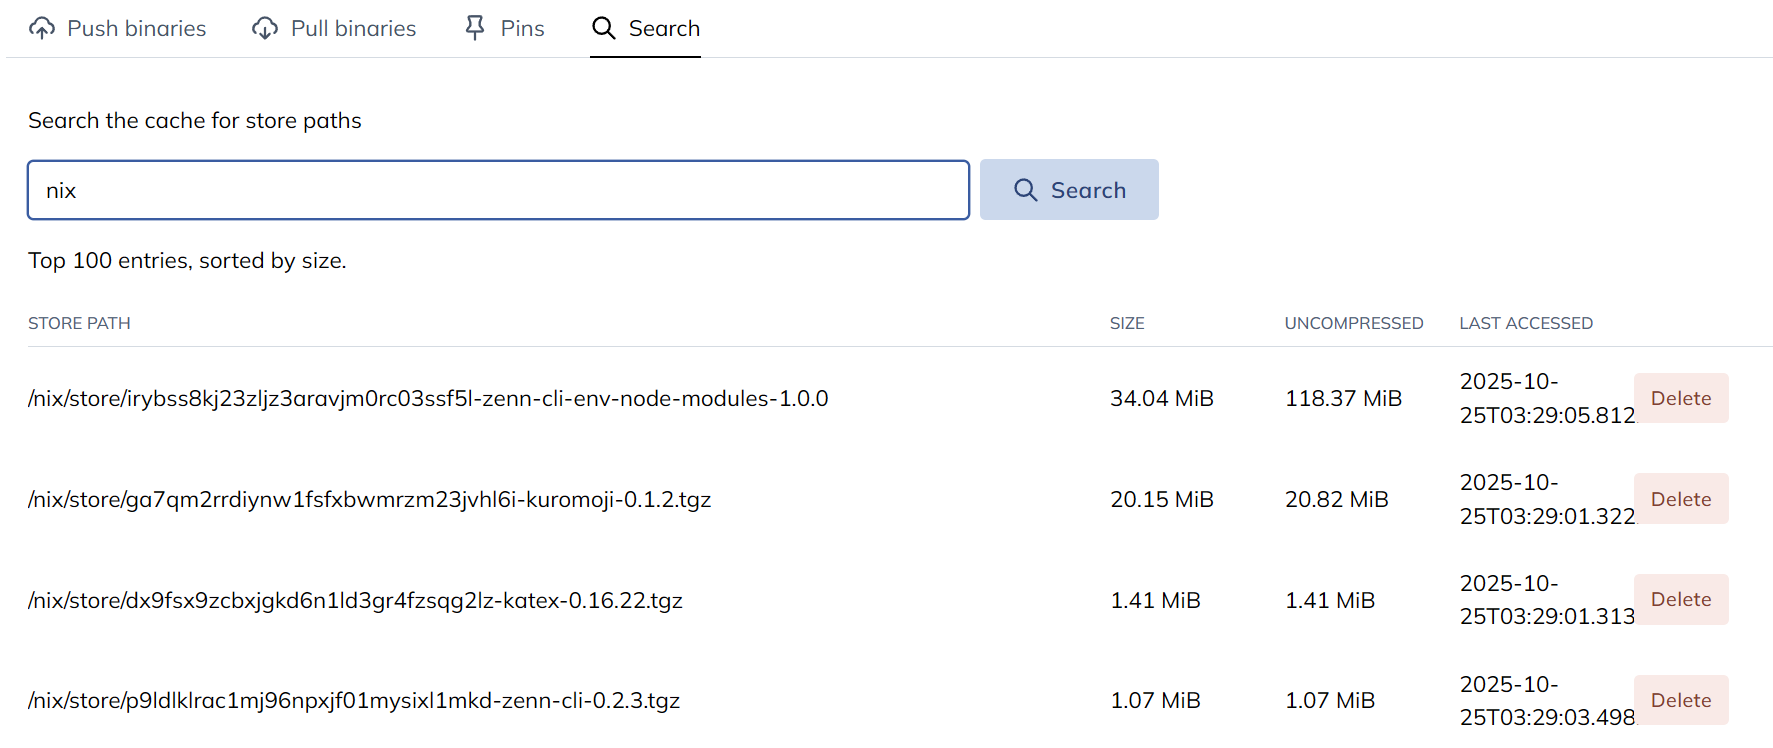Delete the zenn-cli-0.2.3.tgz entry
This screenshot has width=1773, height=748.
1680,700
